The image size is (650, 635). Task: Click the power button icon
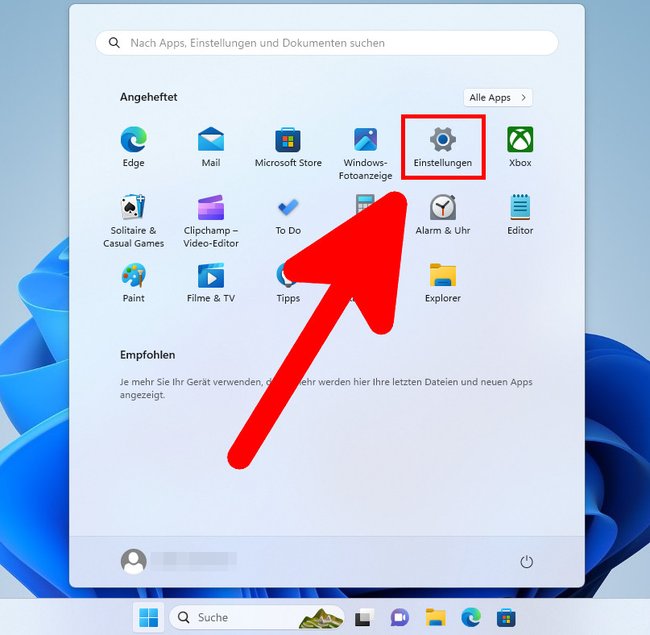pos(526,562)
